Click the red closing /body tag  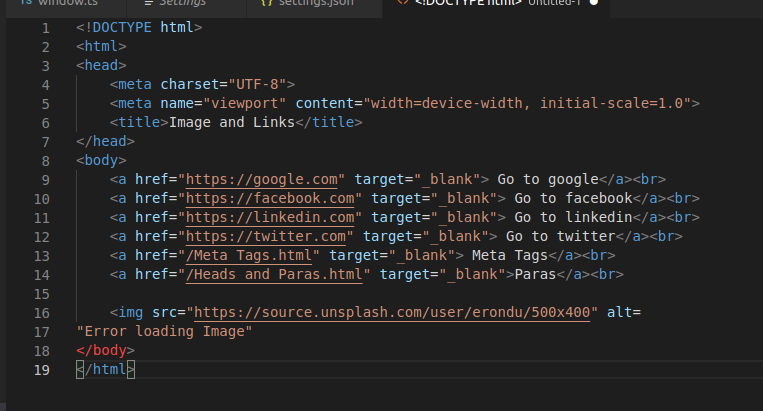(x=105, y=350)
